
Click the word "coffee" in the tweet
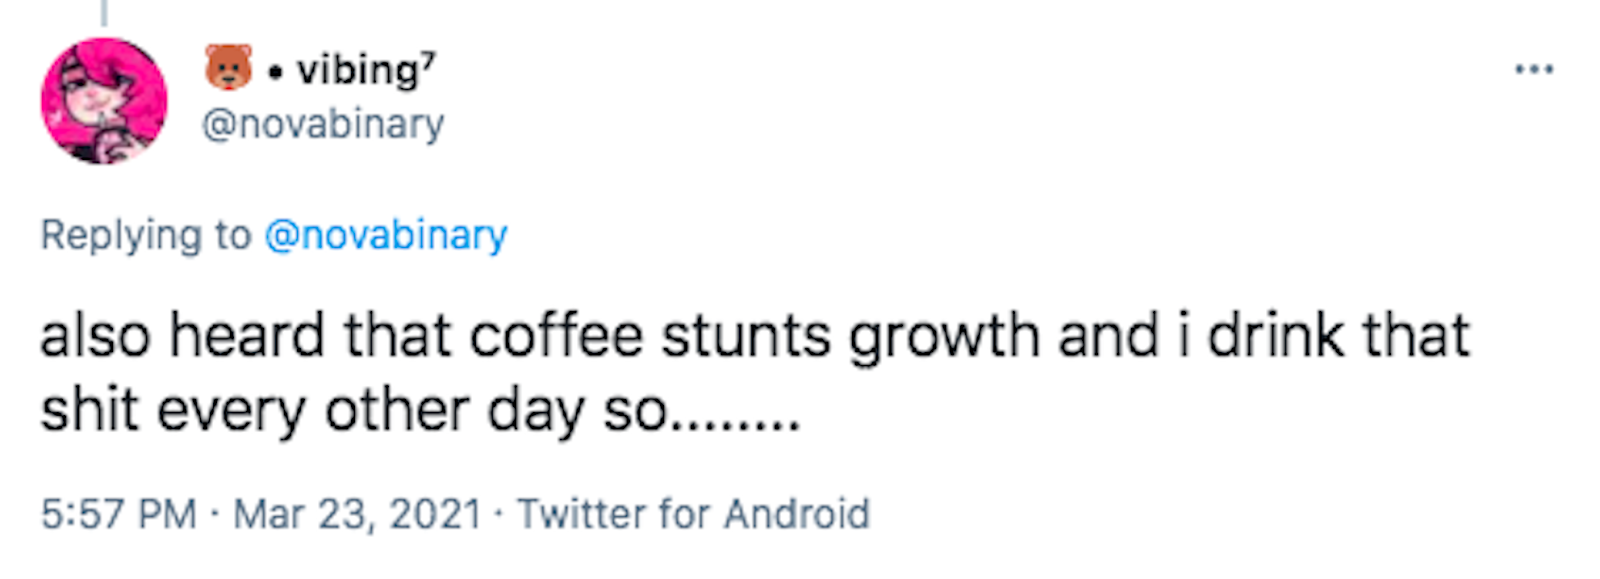click(556, 335)
